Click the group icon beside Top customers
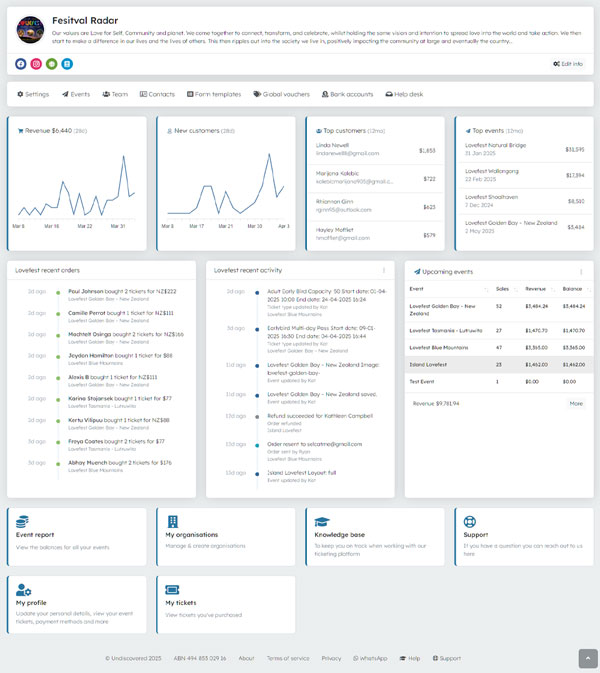The width and height of the screenshot is (600, 673). click(319, 131)
